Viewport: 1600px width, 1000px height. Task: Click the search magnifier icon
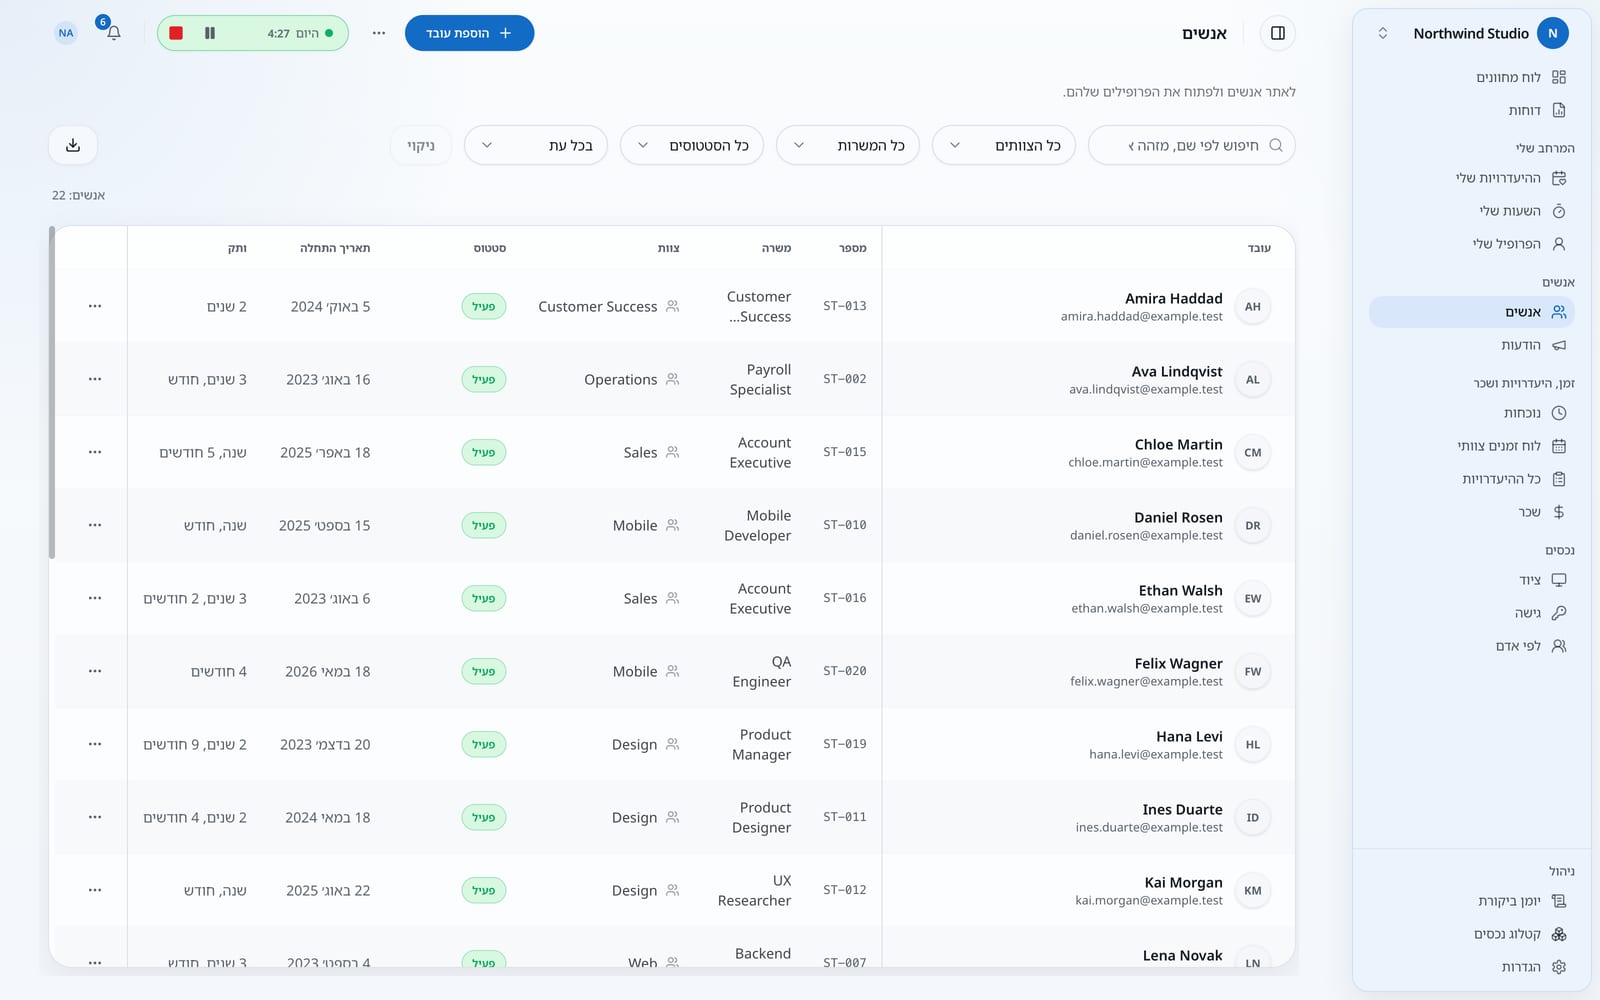(1276, 145)
